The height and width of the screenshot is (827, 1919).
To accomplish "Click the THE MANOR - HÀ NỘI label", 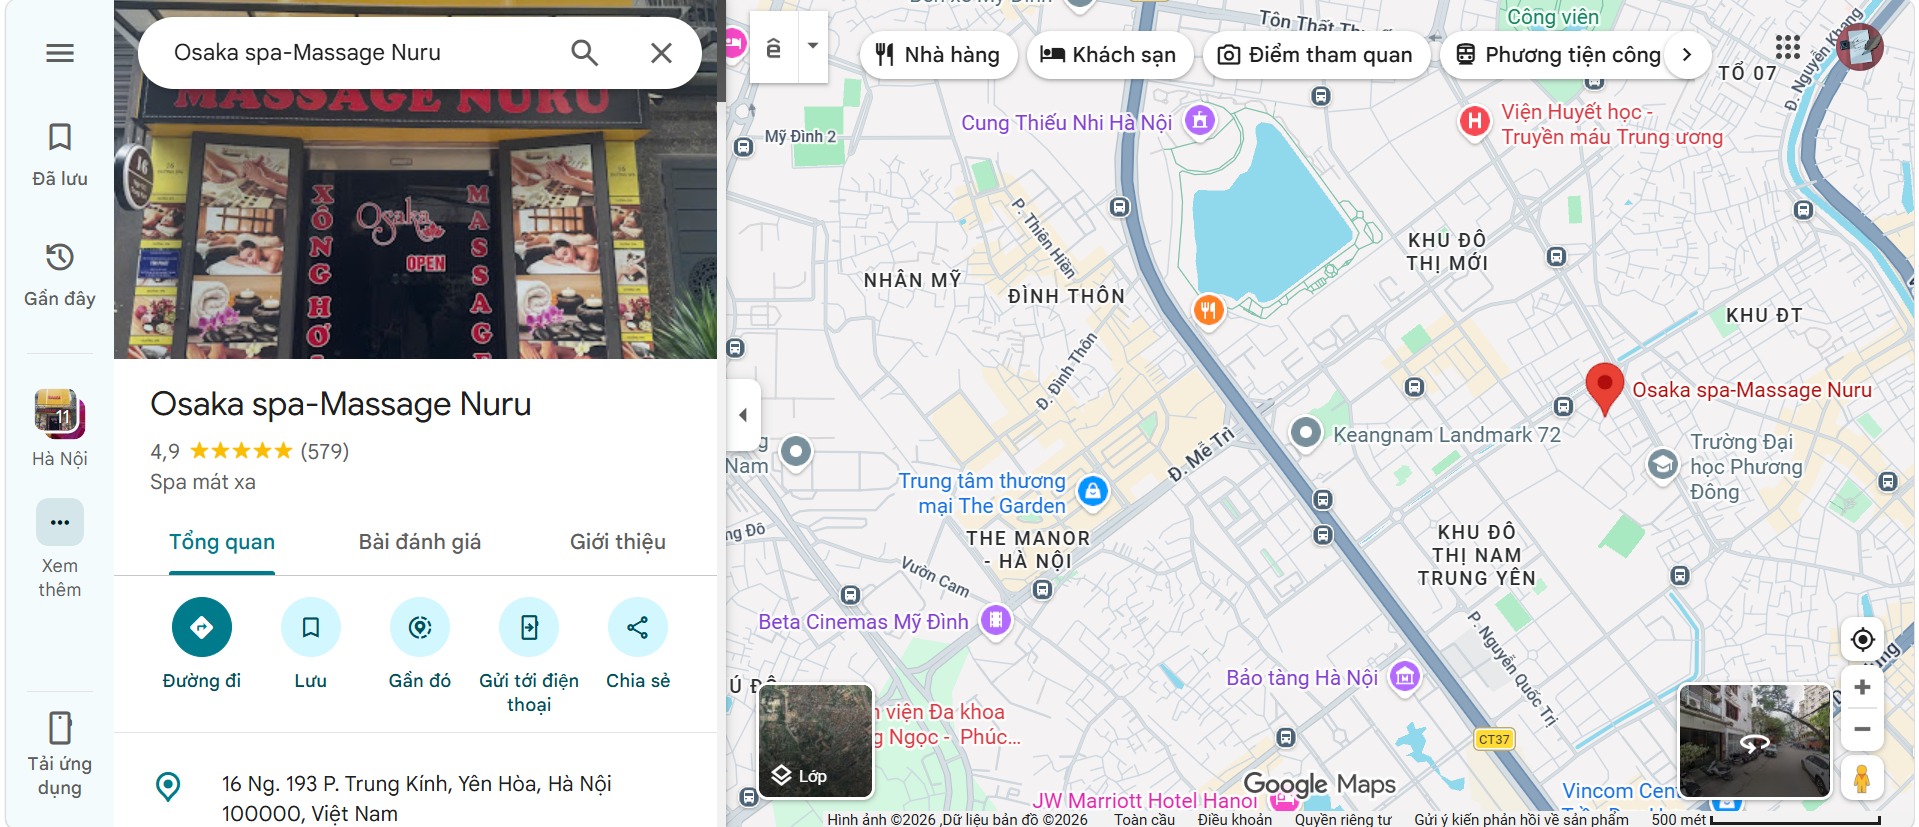I will click(1028, 550).
